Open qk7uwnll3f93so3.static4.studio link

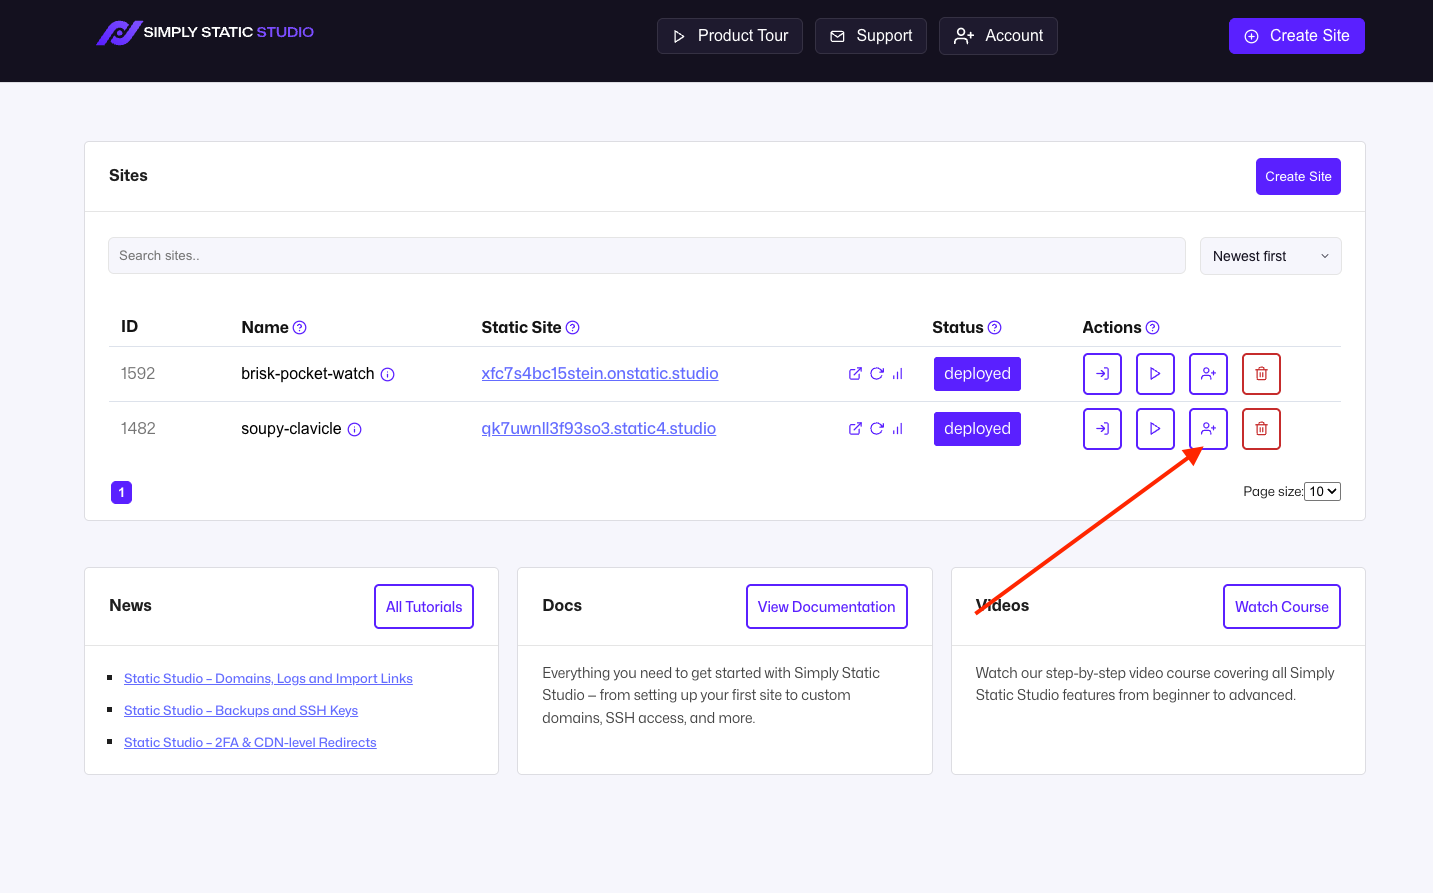pyautogui.click(x=599, y=429)
